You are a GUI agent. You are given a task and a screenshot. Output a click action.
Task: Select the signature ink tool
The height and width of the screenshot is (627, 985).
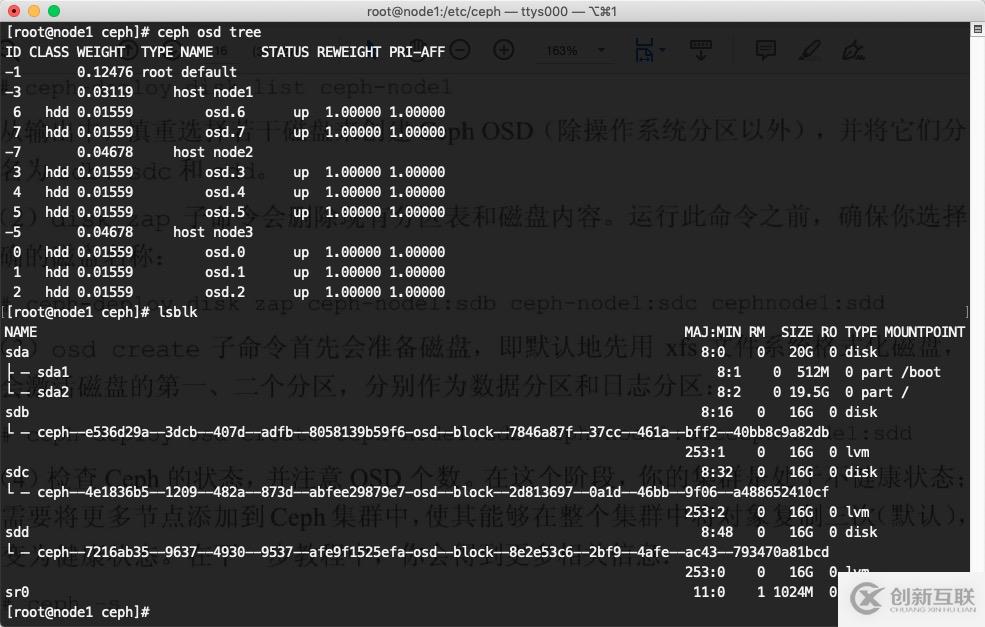point(852,49)
